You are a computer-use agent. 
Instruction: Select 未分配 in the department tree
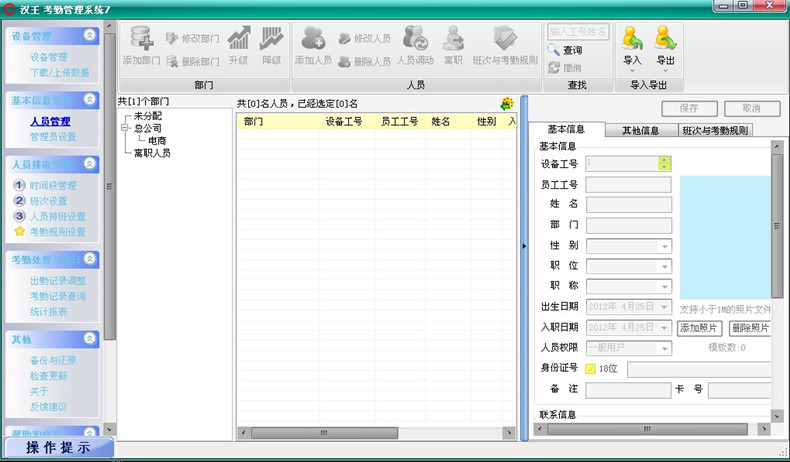(148, 116)
